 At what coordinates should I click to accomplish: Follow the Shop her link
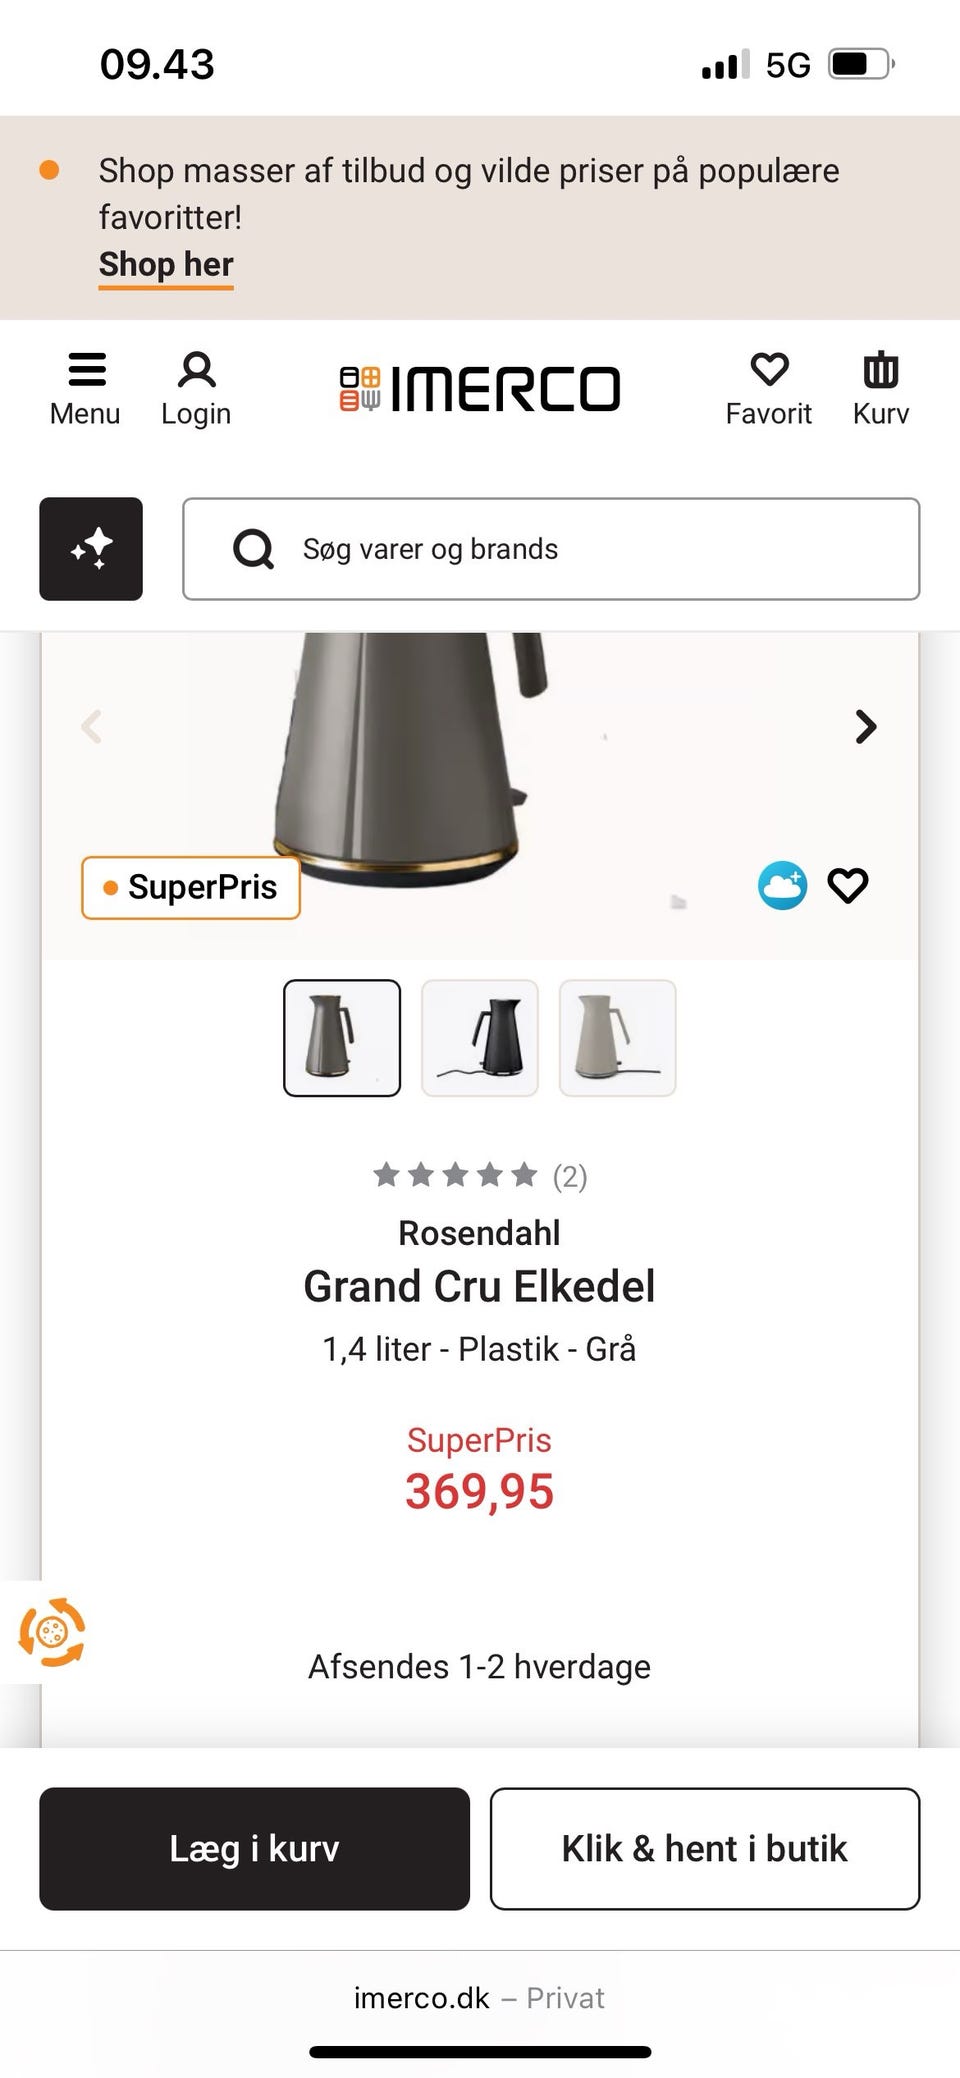[x=166, y=265]
